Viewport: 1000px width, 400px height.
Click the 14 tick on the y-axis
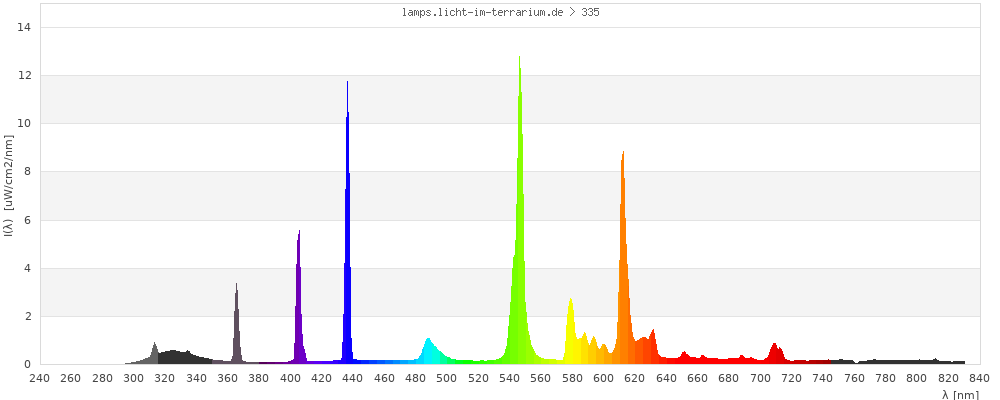(27, 27)
